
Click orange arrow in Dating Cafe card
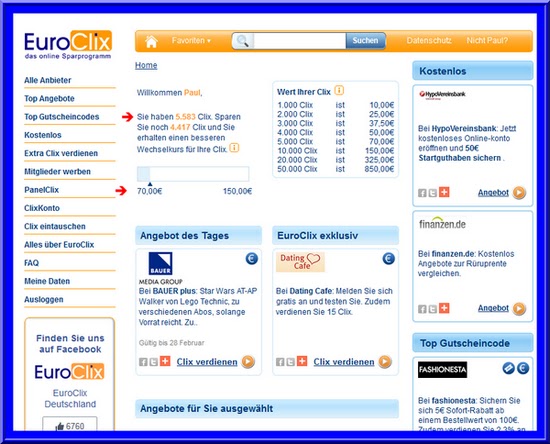[x=385, y=362]
